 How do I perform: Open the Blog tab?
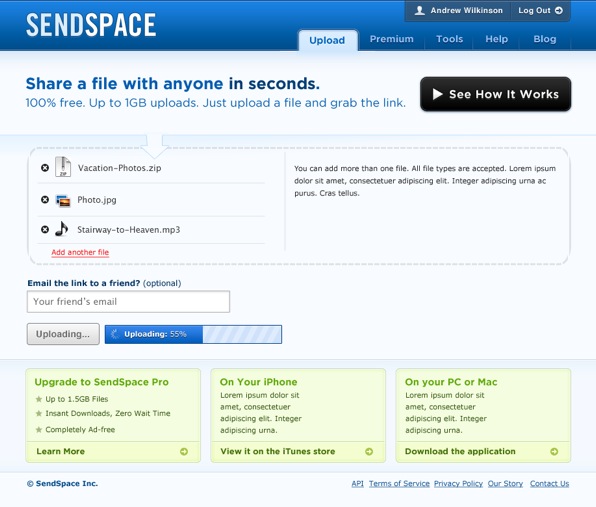[545, 39]
